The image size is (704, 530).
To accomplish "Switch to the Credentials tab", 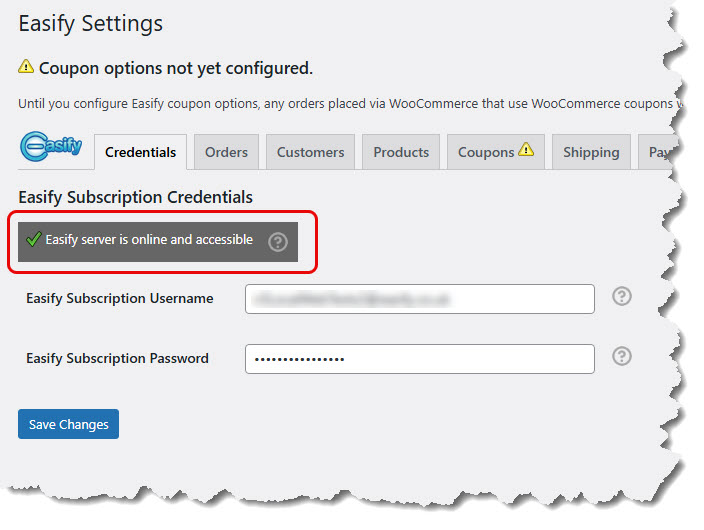I will [x=140, y=152].
